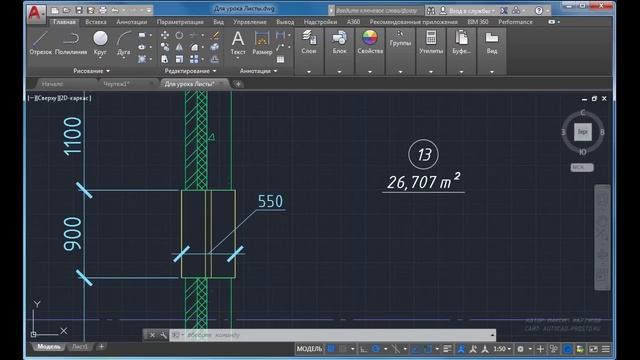Select the Круг circle tool

pos(100,42)
